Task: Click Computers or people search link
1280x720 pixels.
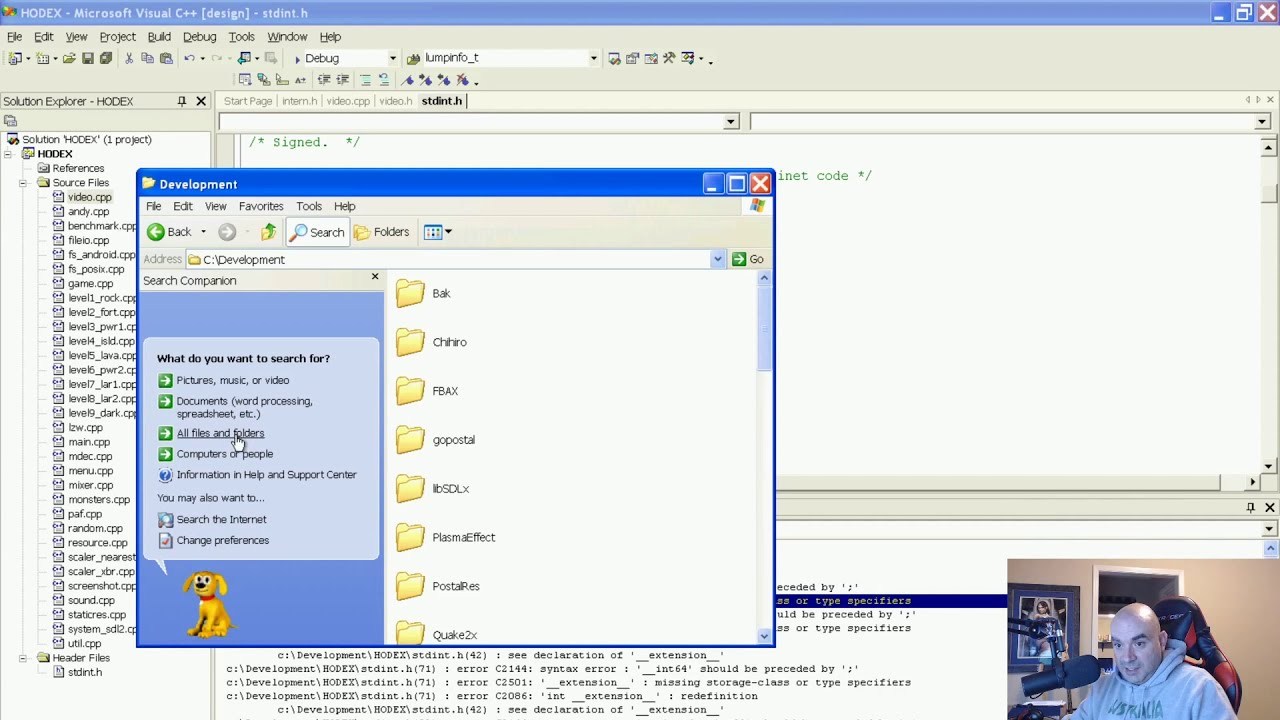Action: point(224,454)
